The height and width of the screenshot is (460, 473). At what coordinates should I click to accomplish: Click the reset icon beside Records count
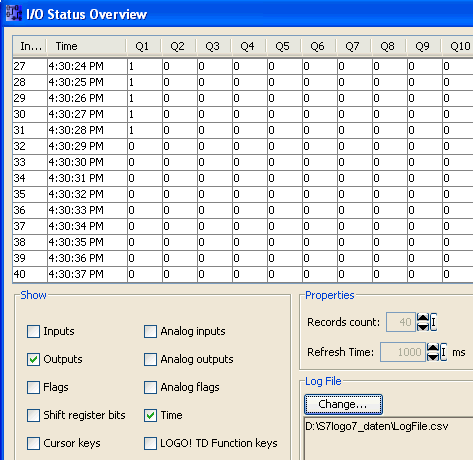(x=433, y=322)
